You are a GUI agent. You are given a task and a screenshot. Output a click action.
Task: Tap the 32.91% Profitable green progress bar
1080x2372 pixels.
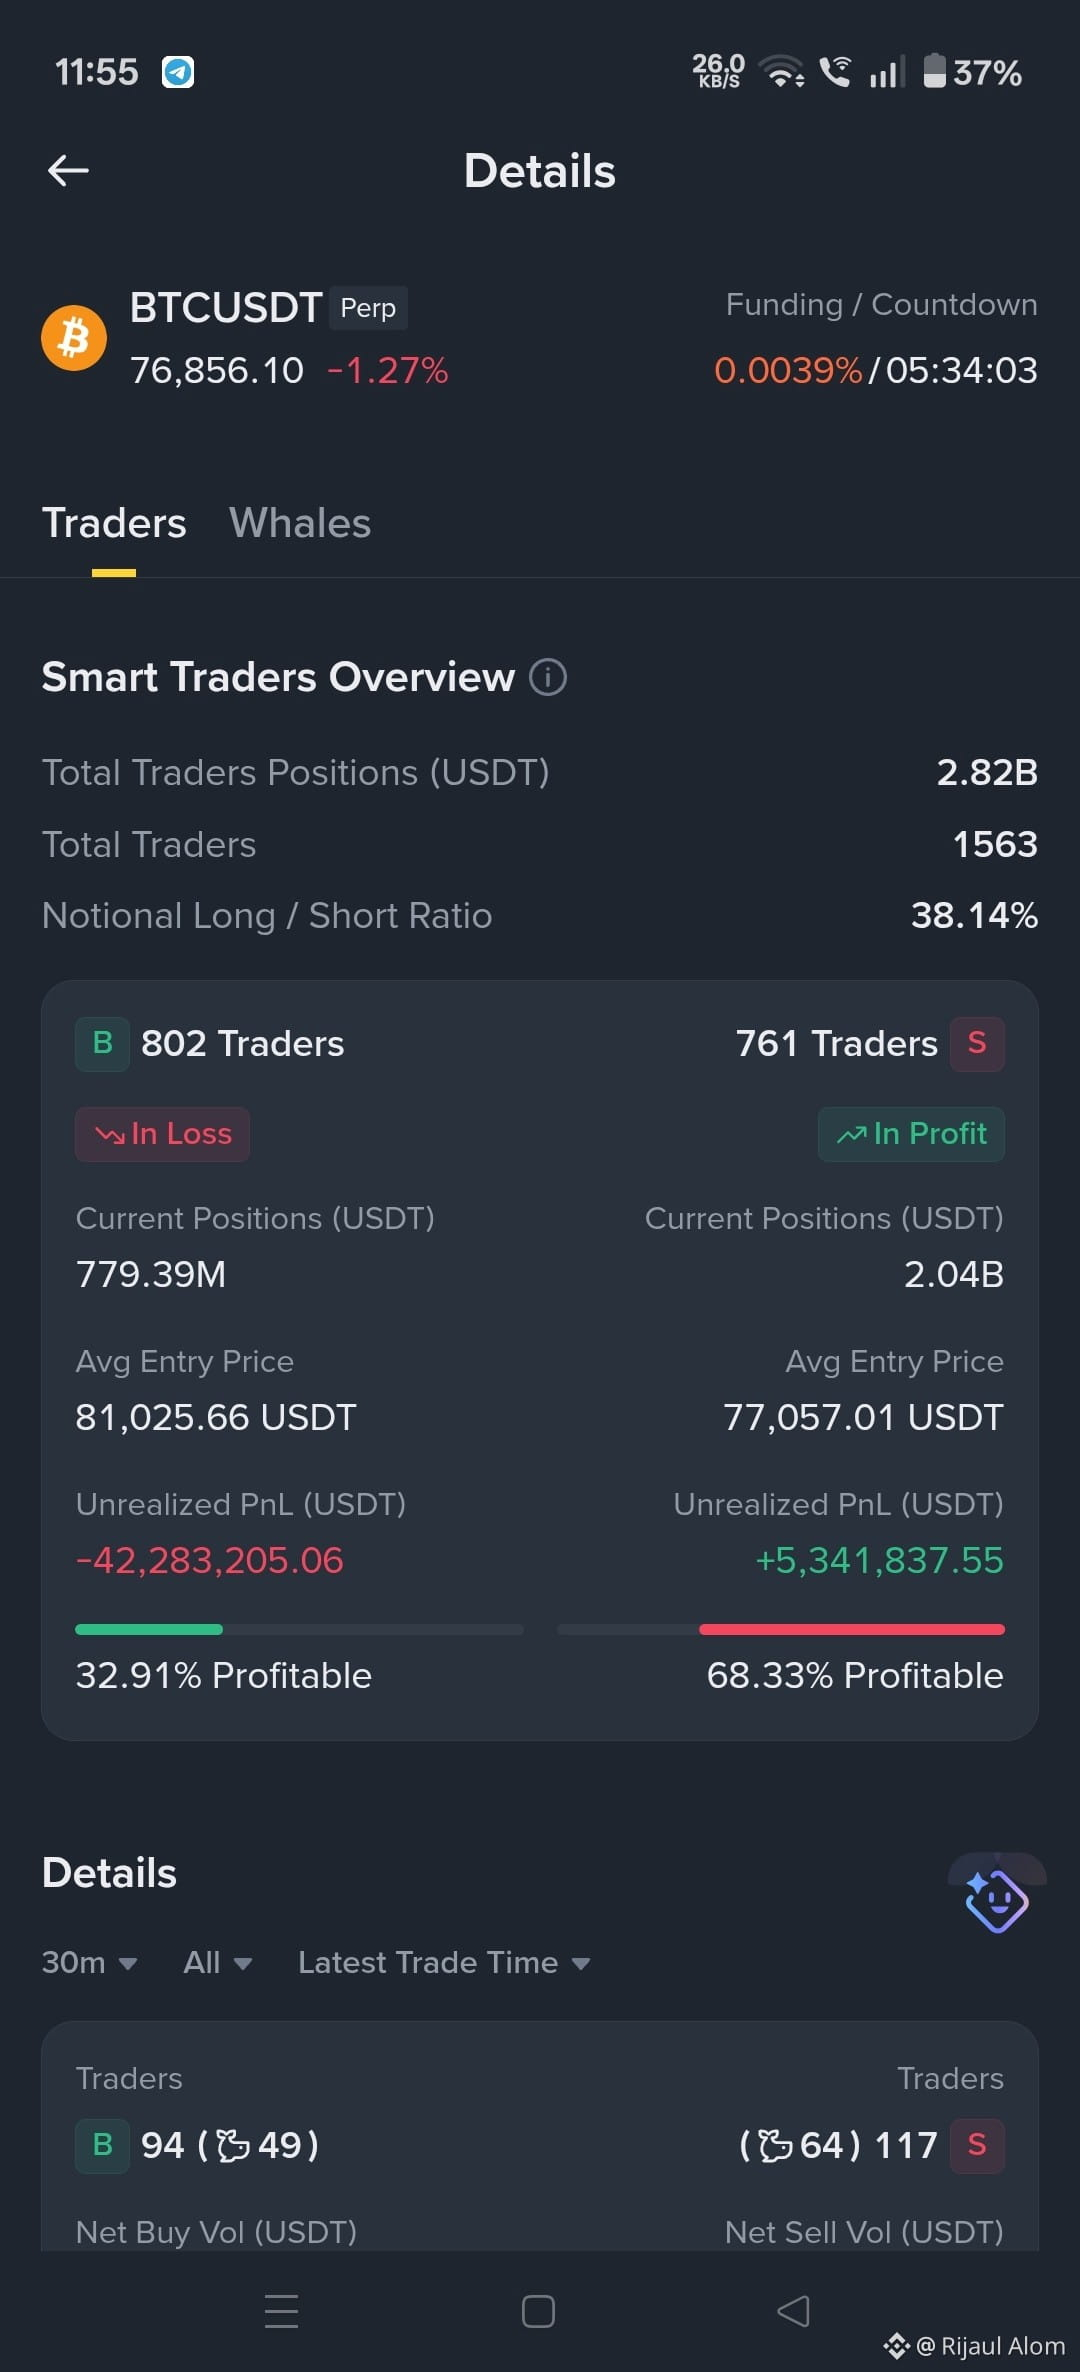click(299, 1630)
